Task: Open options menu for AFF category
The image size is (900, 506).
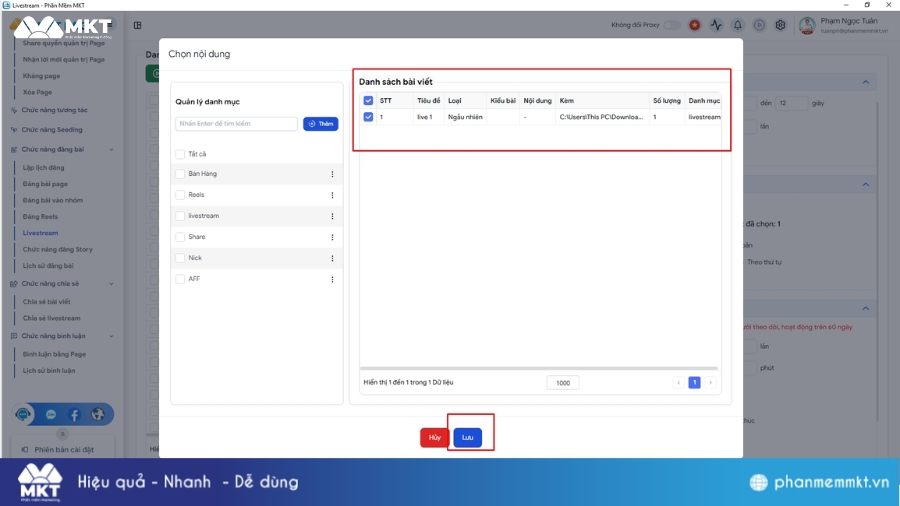Action: pyautogui.click(x=332, y=279)
